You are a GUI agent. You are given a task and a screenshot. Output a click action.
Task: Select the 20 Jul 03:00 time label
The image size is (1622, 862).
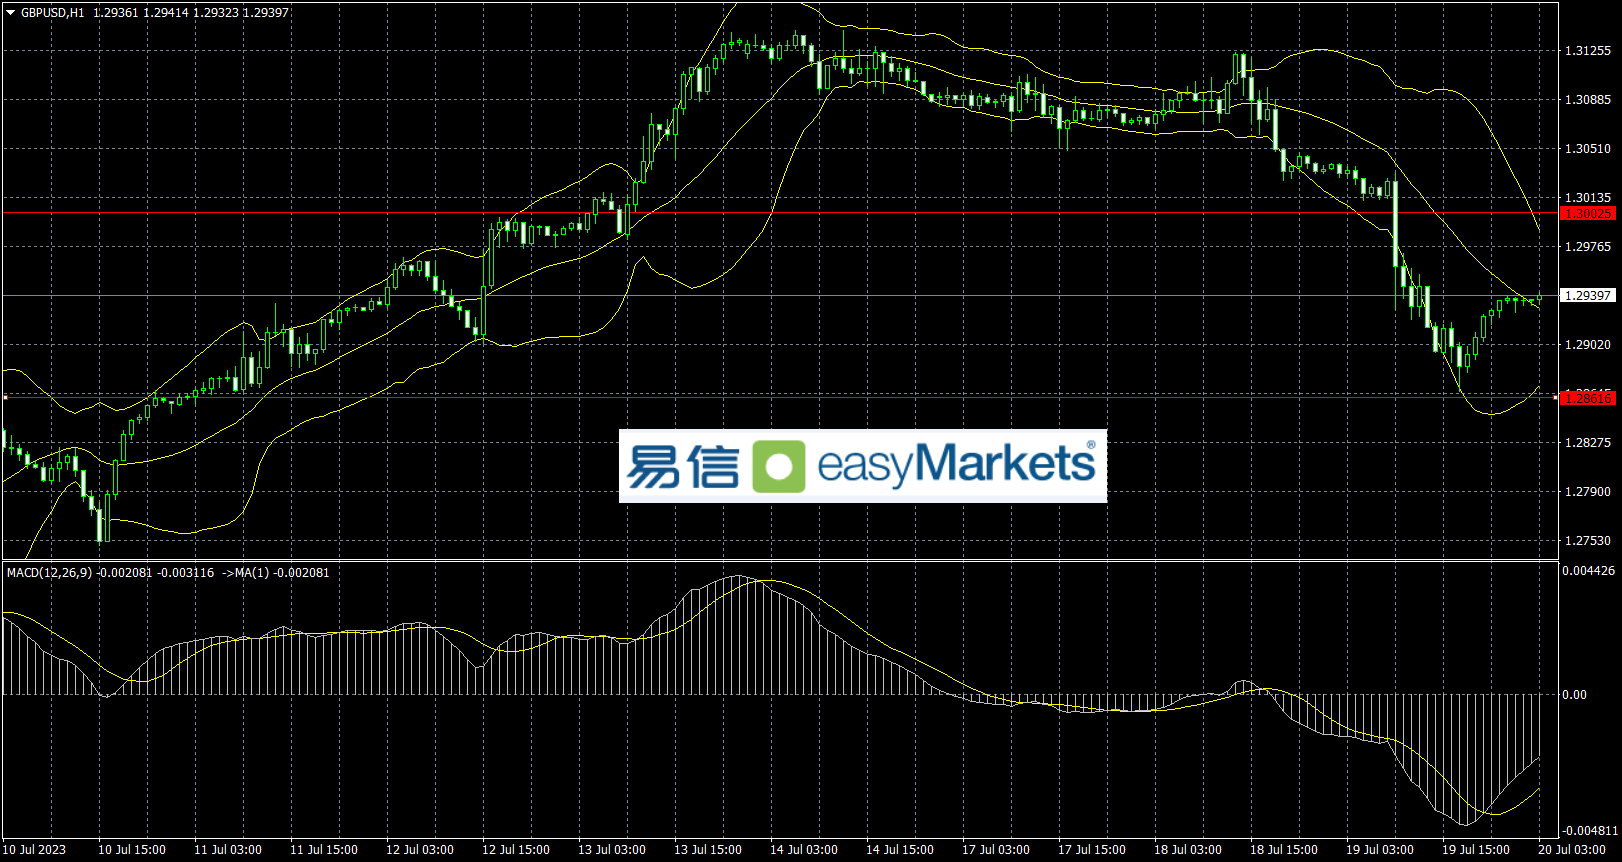(1572, 850)
